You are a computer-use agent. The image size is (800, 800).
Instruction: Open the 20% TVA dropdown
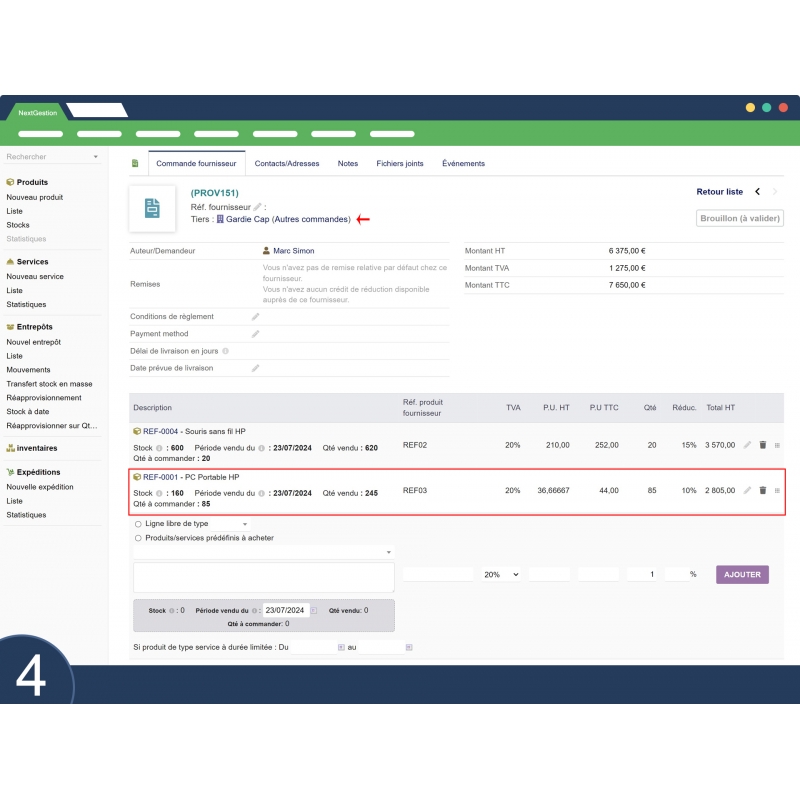point(501,574)
